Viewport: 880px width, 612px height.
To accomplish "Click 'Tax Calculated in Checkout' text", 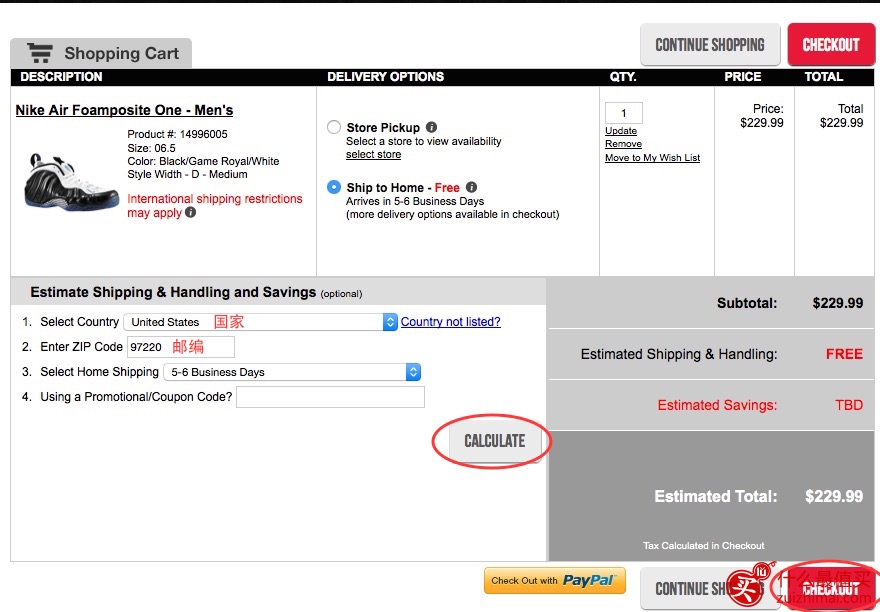I will pyautogui.click(x=703, y=545).
